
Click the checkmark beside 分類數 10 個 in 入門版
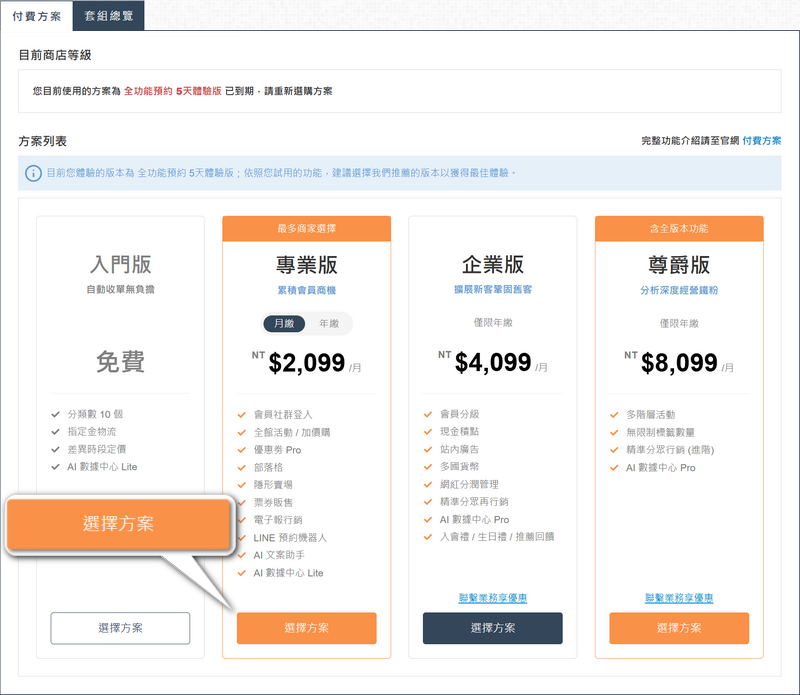click(54, 413)
